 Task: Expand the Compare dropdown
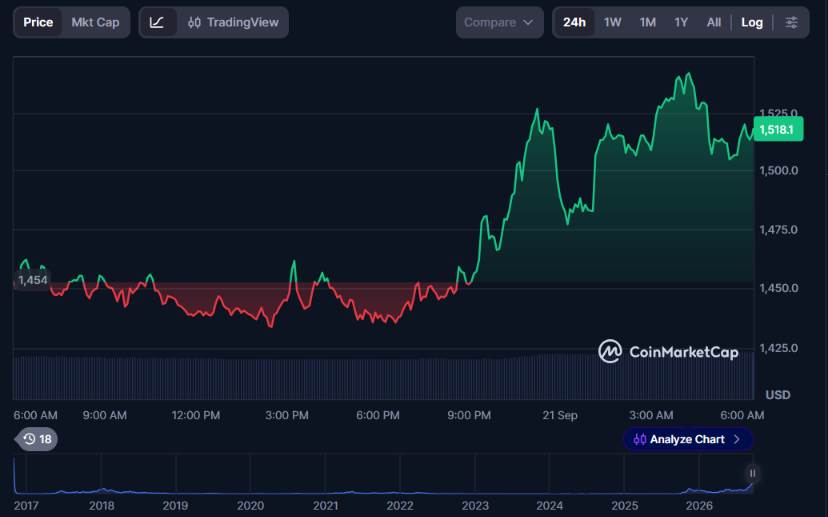click(500, 22)
